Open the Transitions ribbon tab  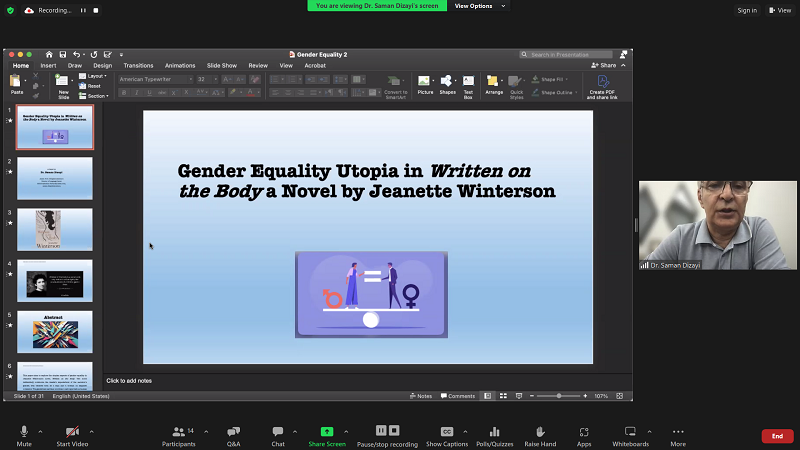138,65
